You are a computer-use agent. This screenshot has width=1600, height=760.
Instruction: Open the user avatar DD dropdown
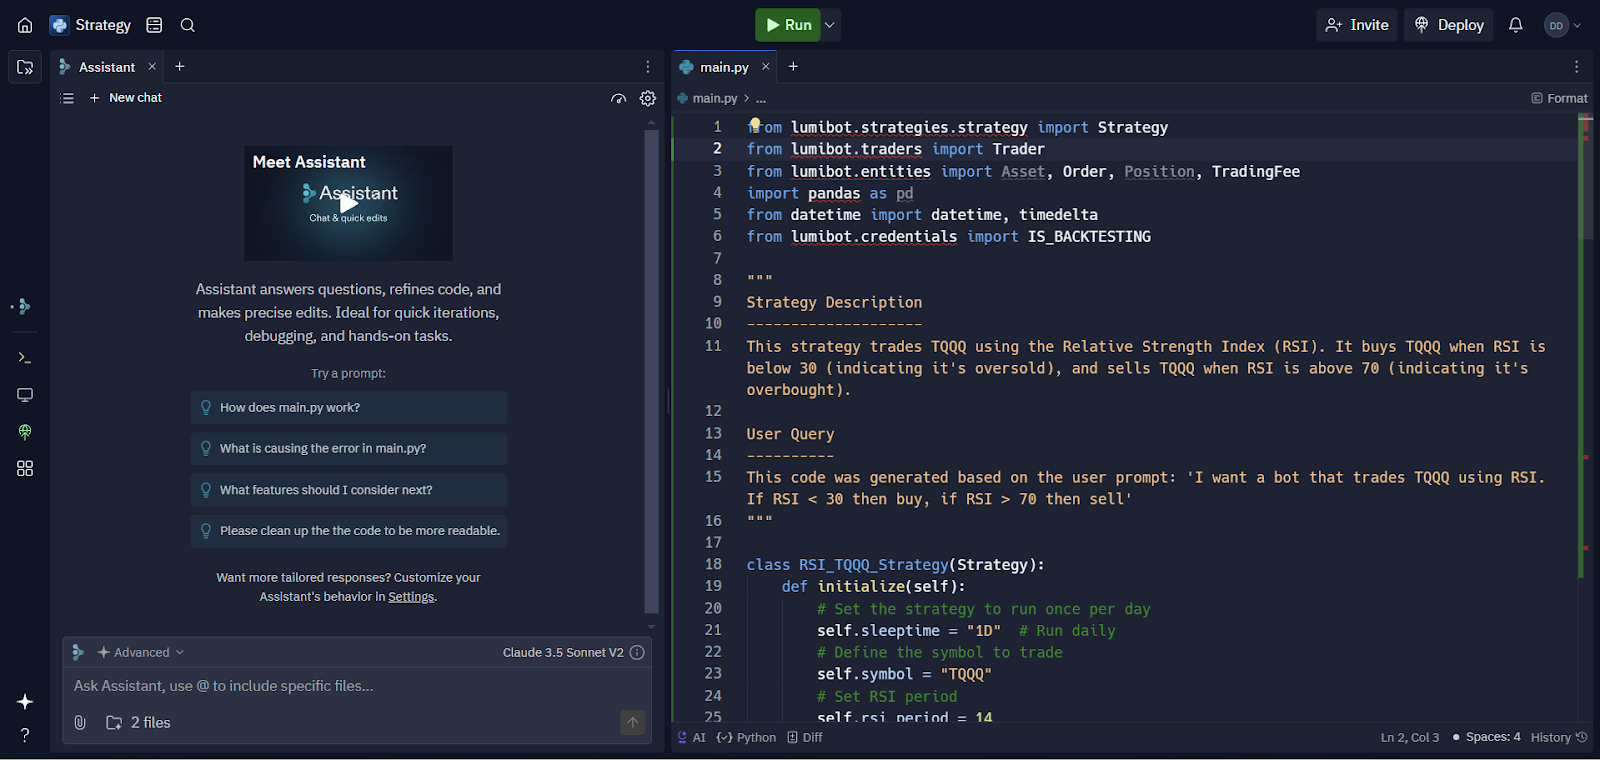1563,25
